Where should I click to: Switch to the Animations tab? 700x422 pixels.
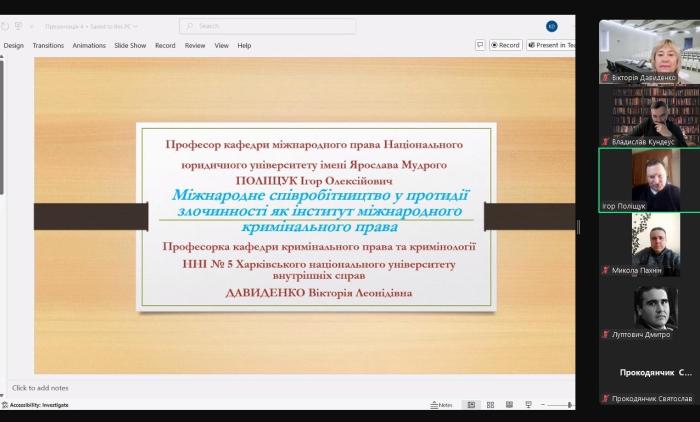click(89, 45)
